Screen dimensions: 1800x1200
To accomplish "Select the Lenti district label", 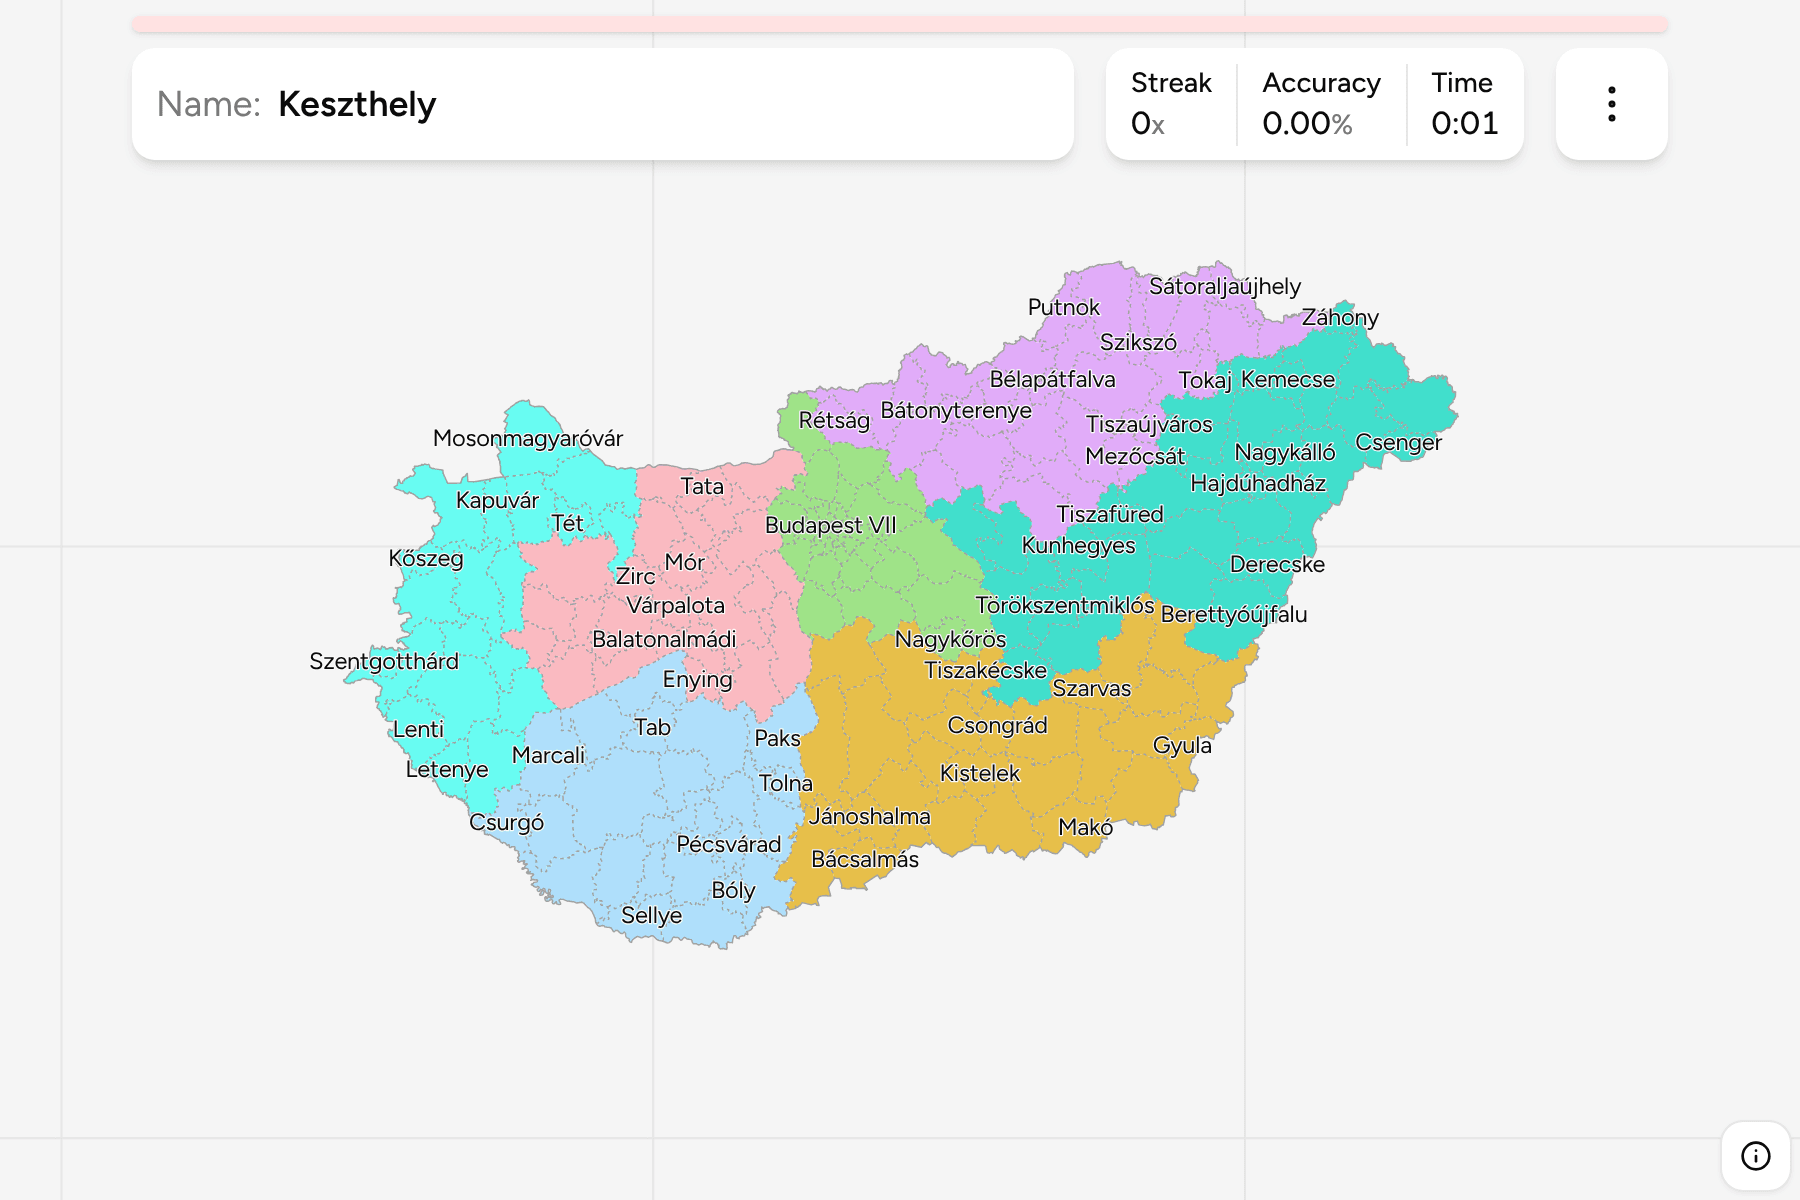I will pyautogui.click(x=418, y=729).
